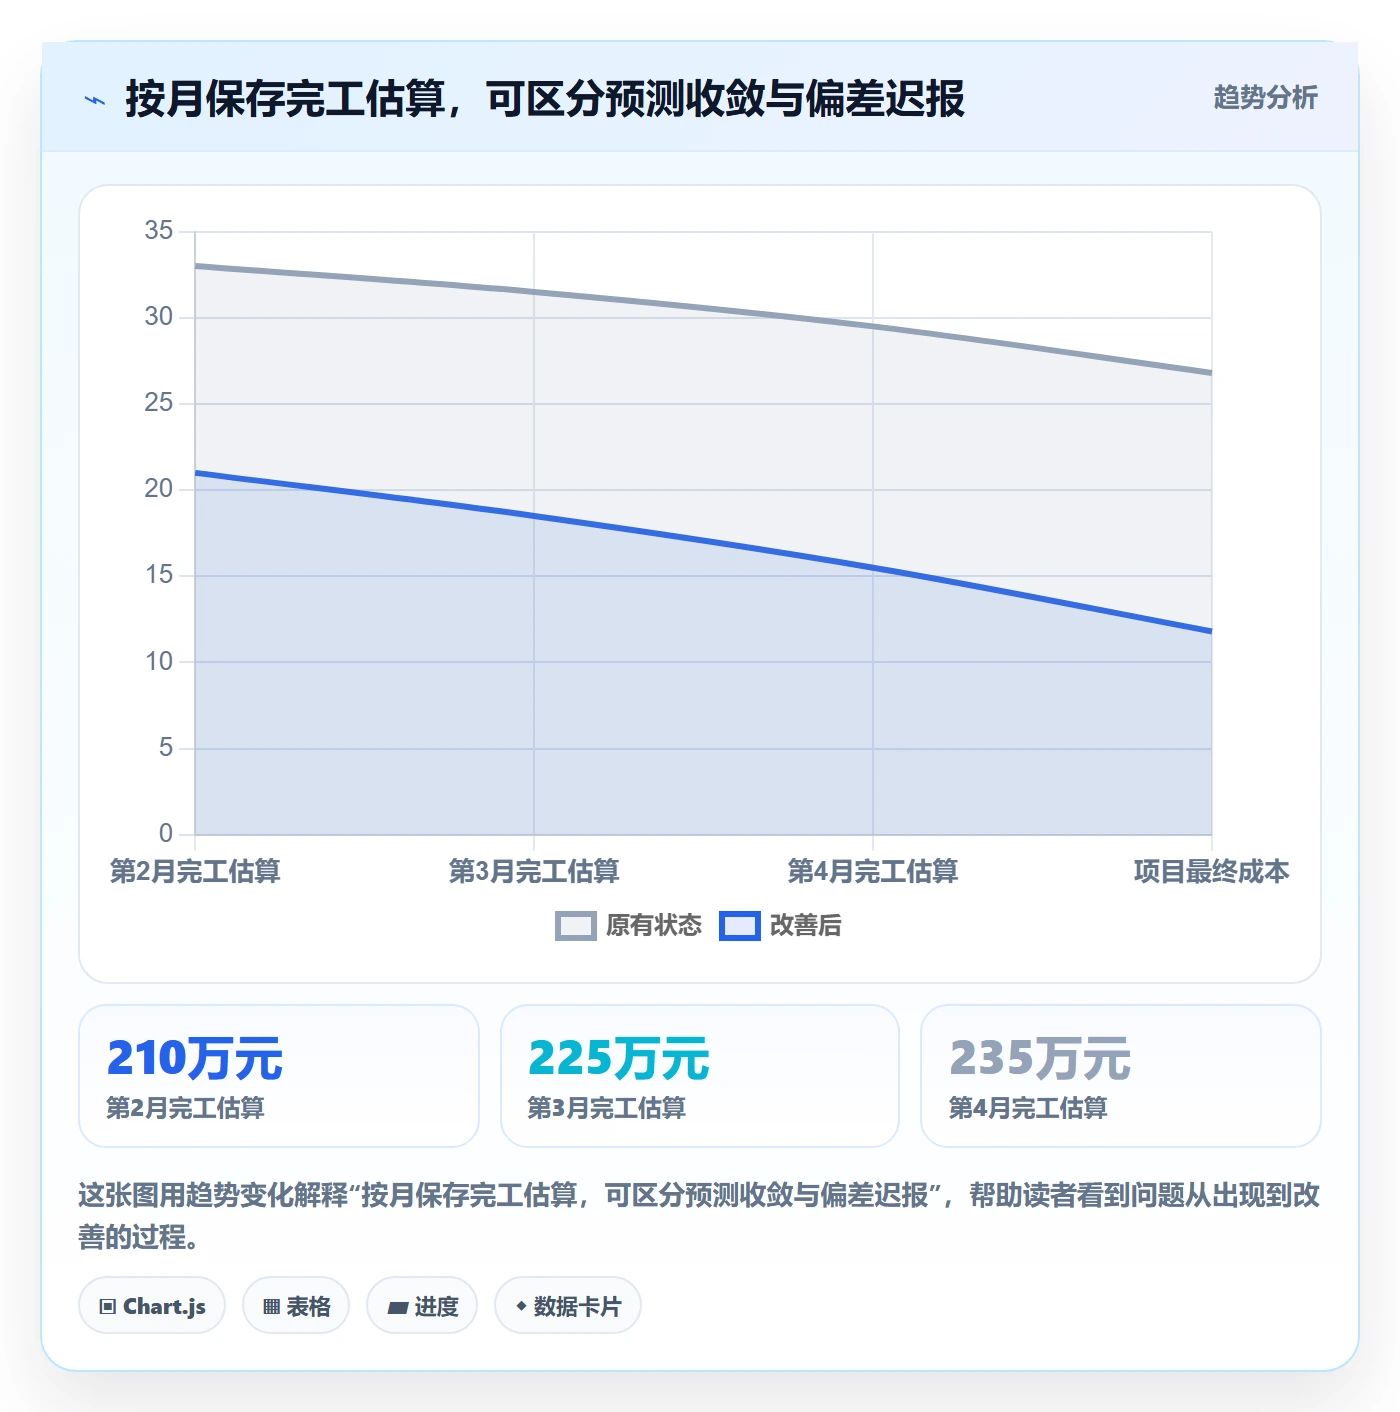Open the 210万元 data card
1400x1412 pixels.
pos(279,1076)
